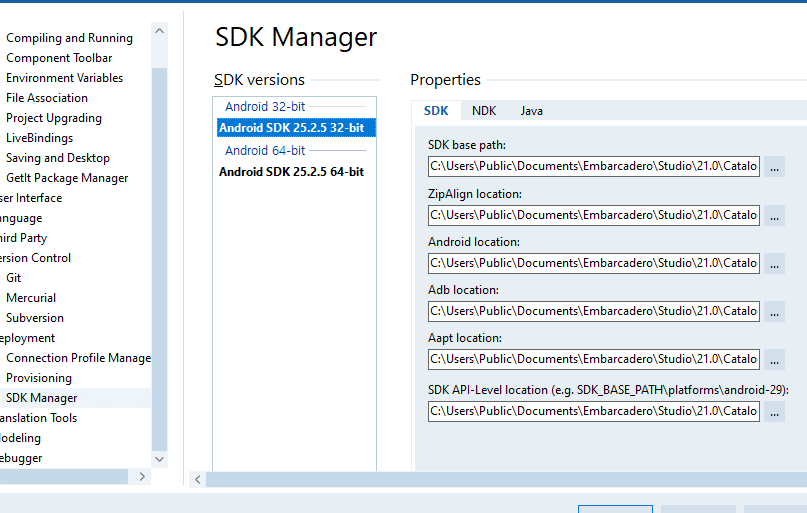Browse for SDK base path

pos(774,167)
